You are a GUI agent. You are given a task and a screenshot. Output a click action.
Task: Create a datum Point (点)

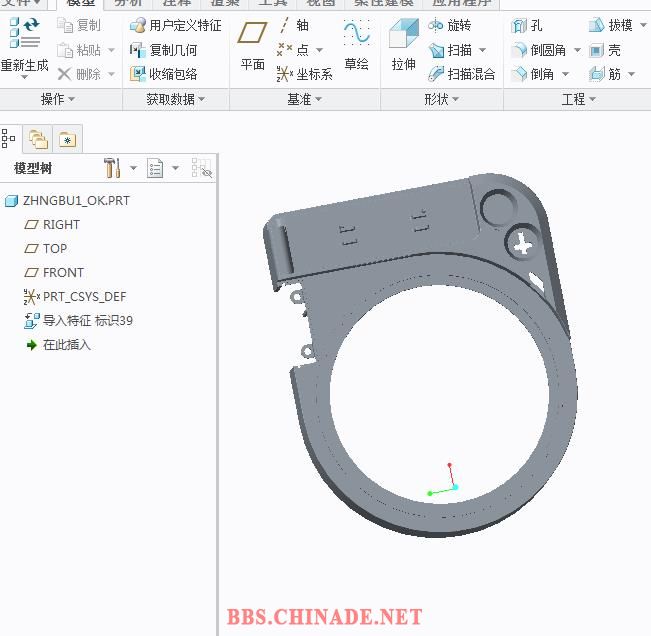293,50
